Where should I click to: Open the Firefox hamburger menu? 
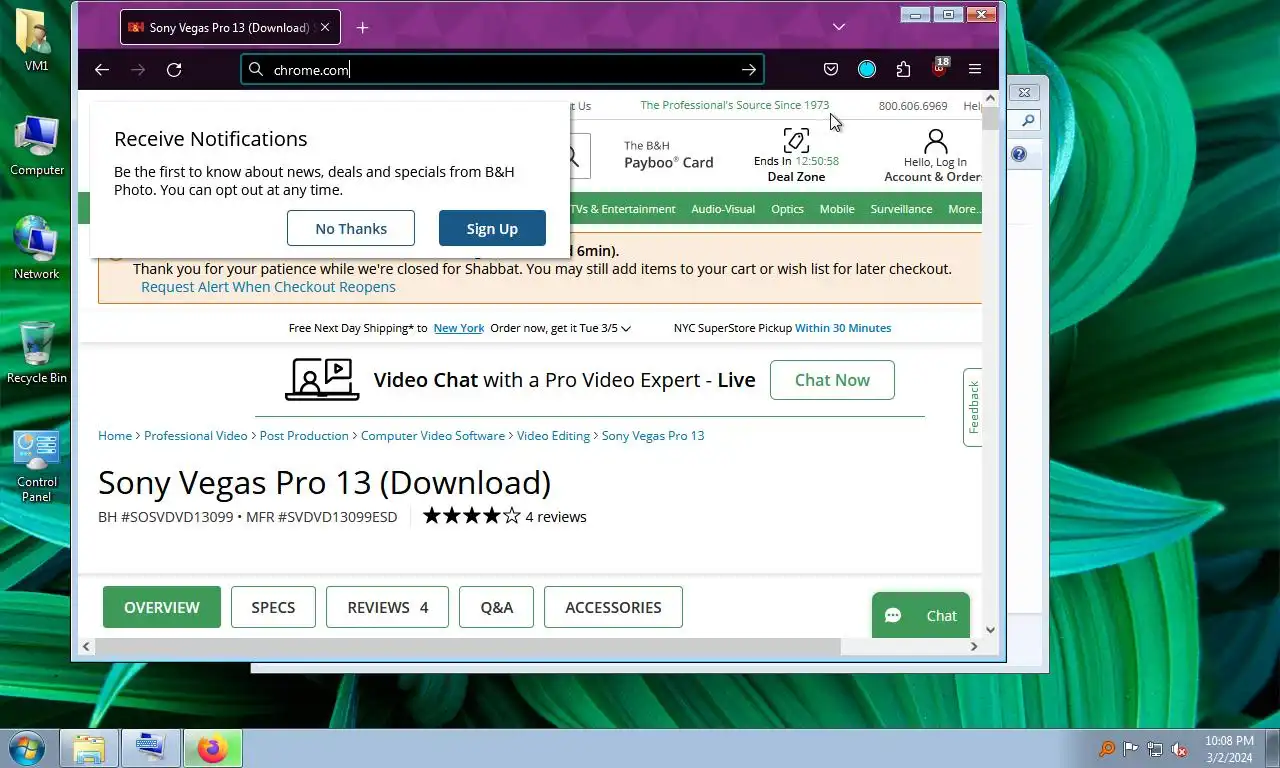pos(975,69)
